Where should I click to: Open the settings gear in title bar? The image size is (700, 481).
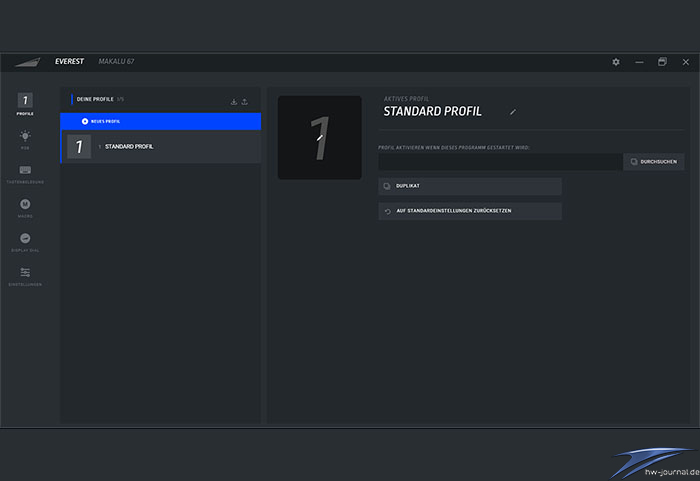click(616, 62)
